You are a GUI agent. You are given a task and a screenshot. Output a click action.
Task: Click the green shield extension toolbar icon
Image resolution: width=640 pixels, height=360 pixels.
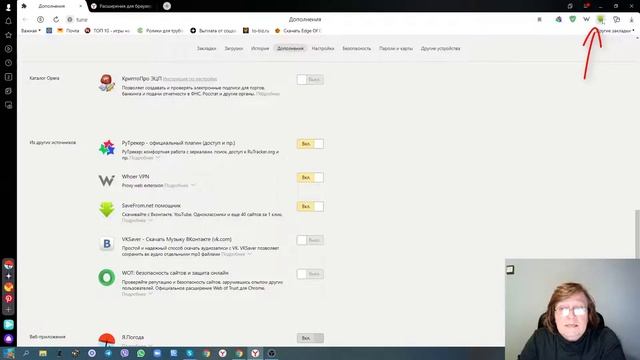(573, 19)
